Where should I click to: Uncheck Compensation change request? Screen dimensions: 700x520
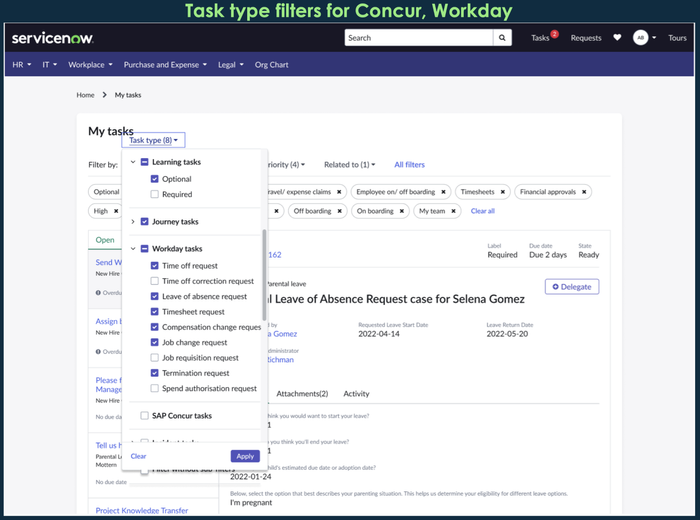point(154,327)
